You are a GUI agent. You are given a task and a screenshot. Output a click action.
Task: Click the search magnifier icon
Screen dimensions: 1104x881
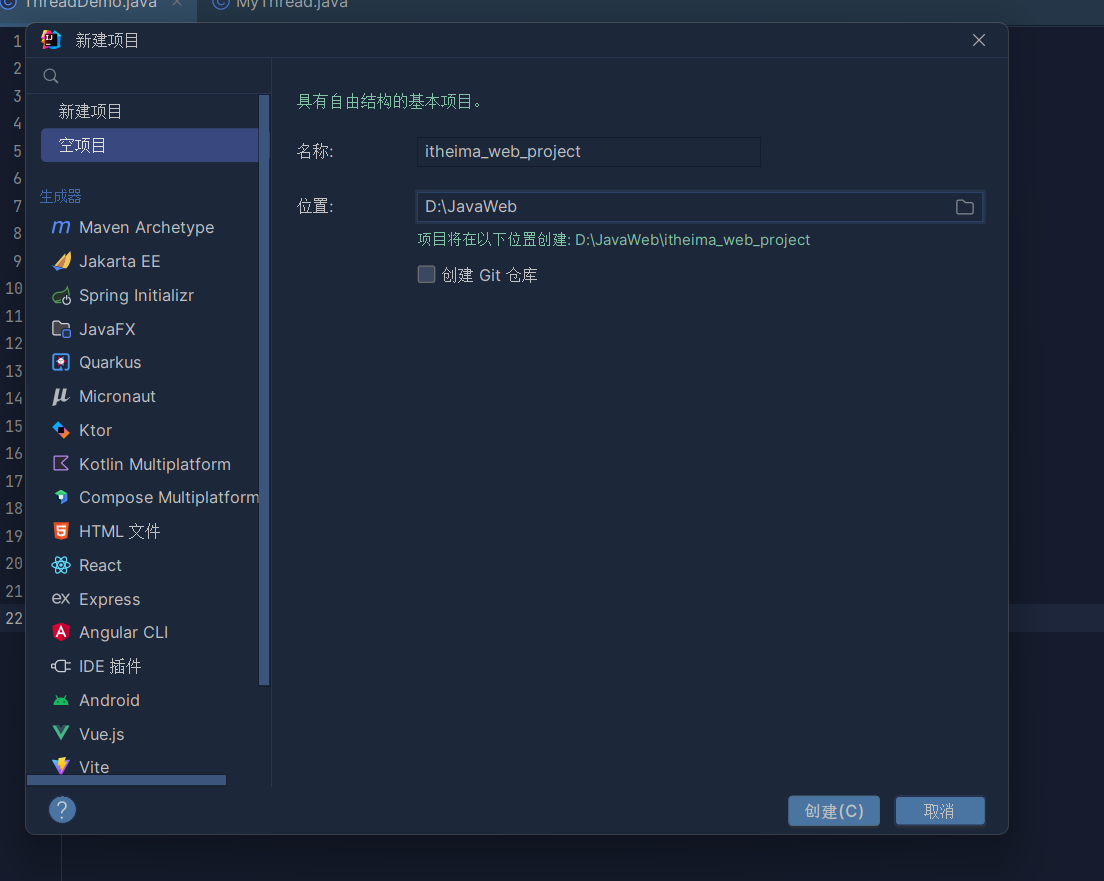click(x=51, y=76)
